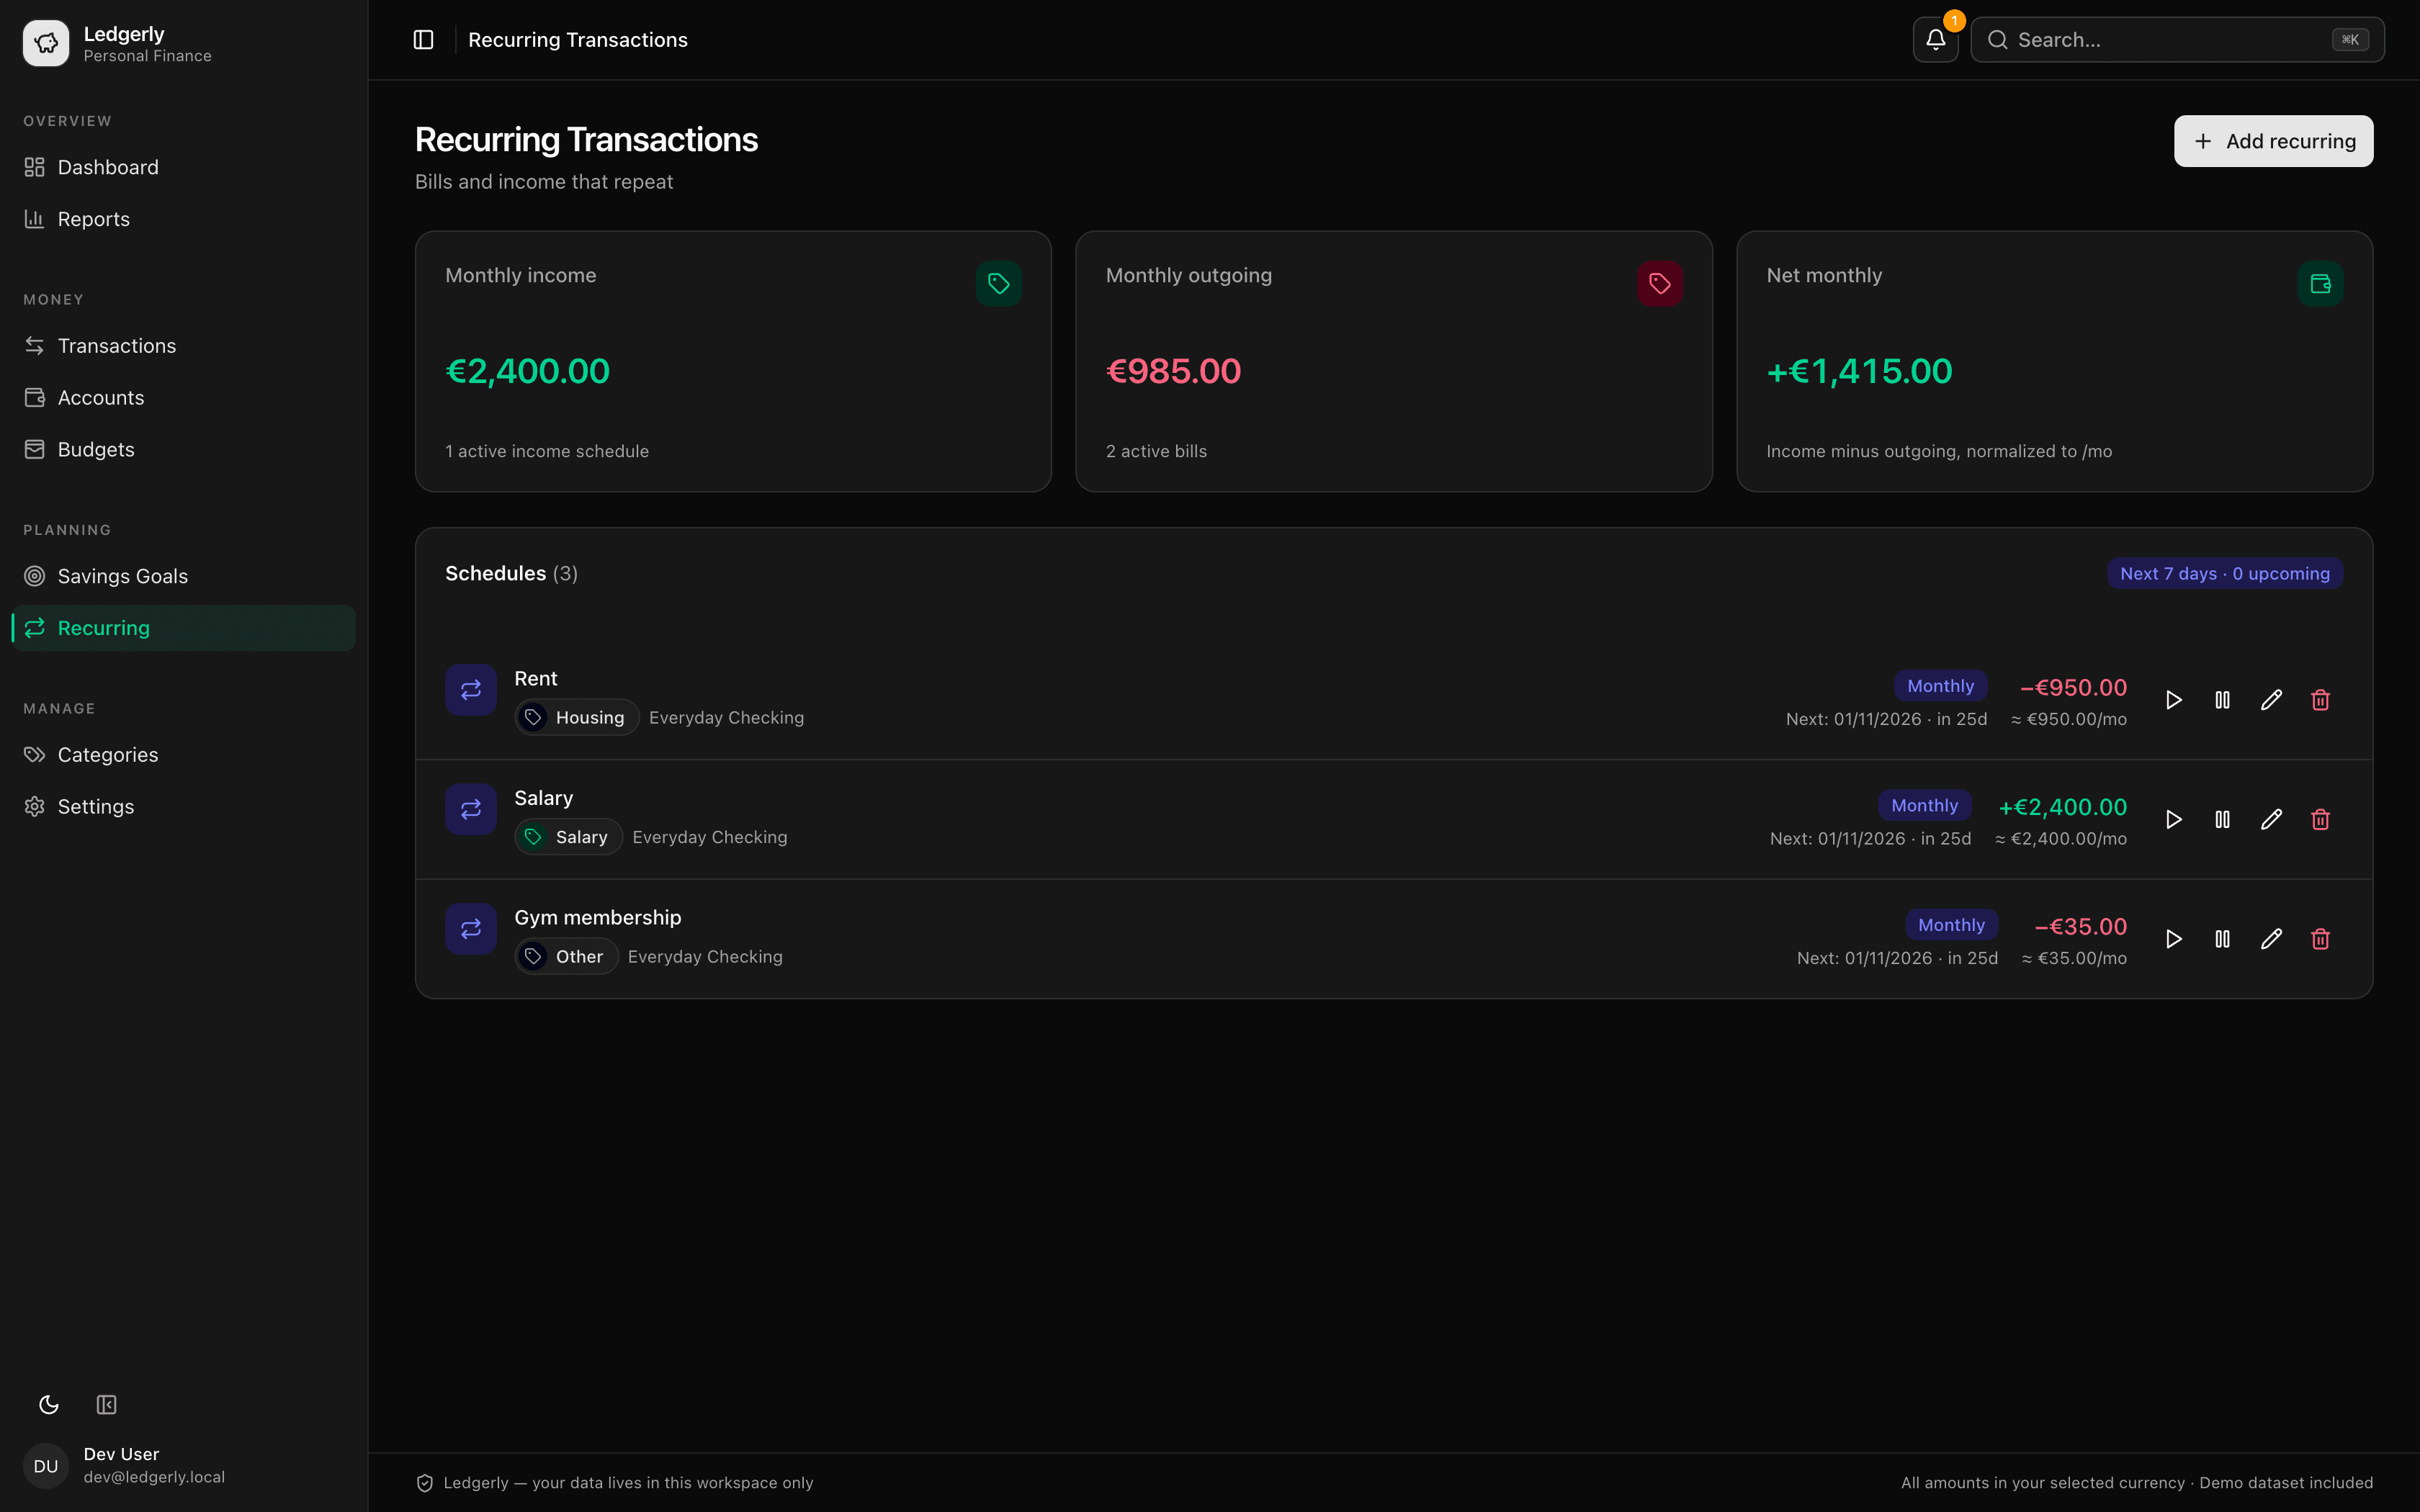Click the Net monthly wallet icon

click(2320, 284)
